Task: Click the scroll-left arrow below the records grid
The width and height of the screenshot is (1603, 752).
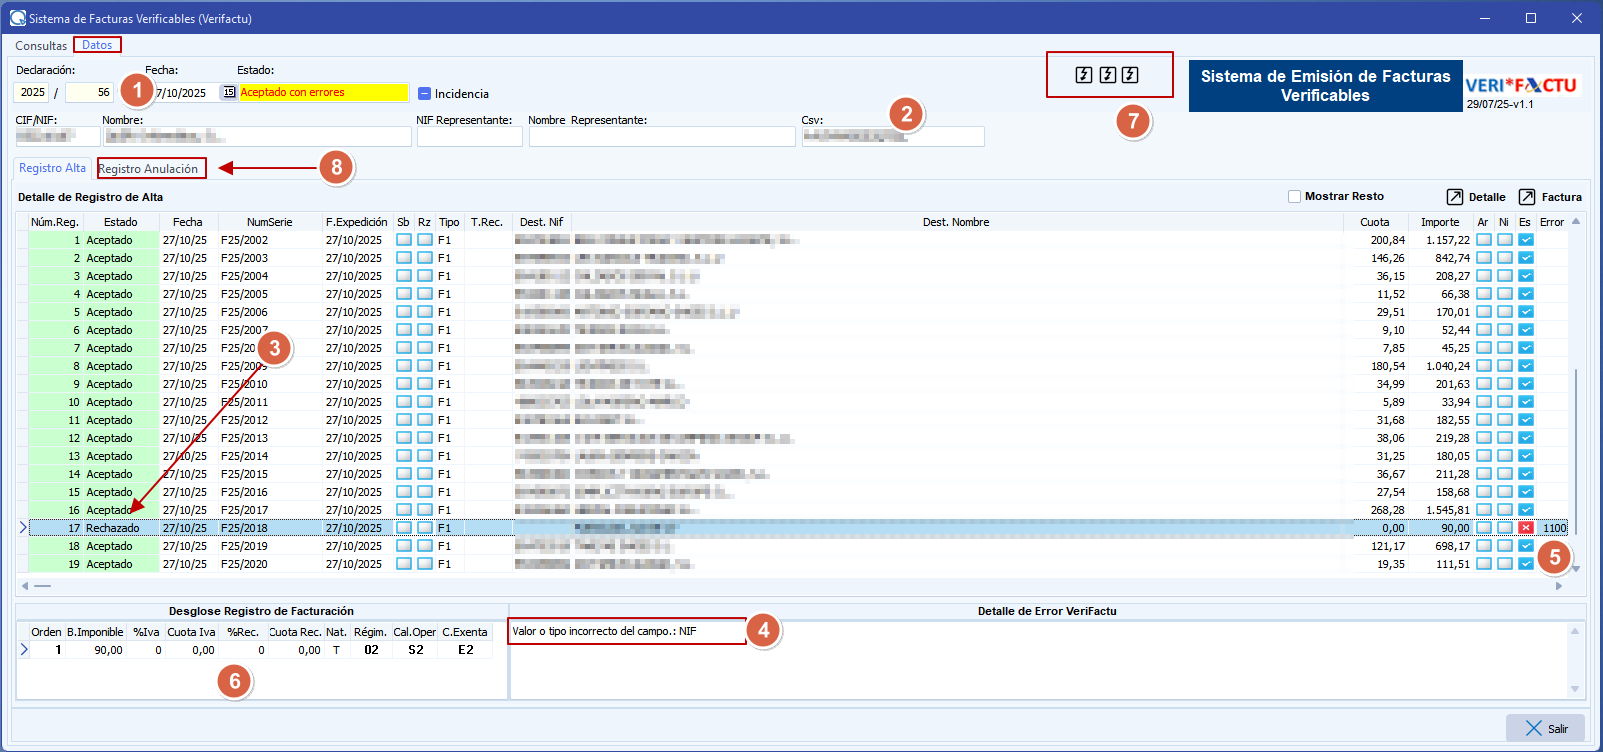Action: click(x=25, y=586)
